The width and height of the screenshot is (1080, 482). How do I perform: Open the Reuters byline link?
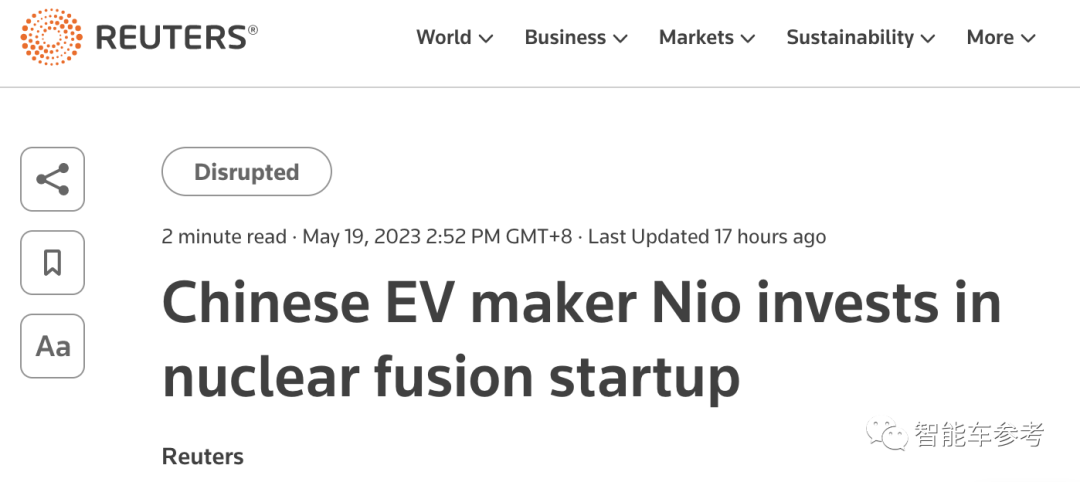[203, 457]
